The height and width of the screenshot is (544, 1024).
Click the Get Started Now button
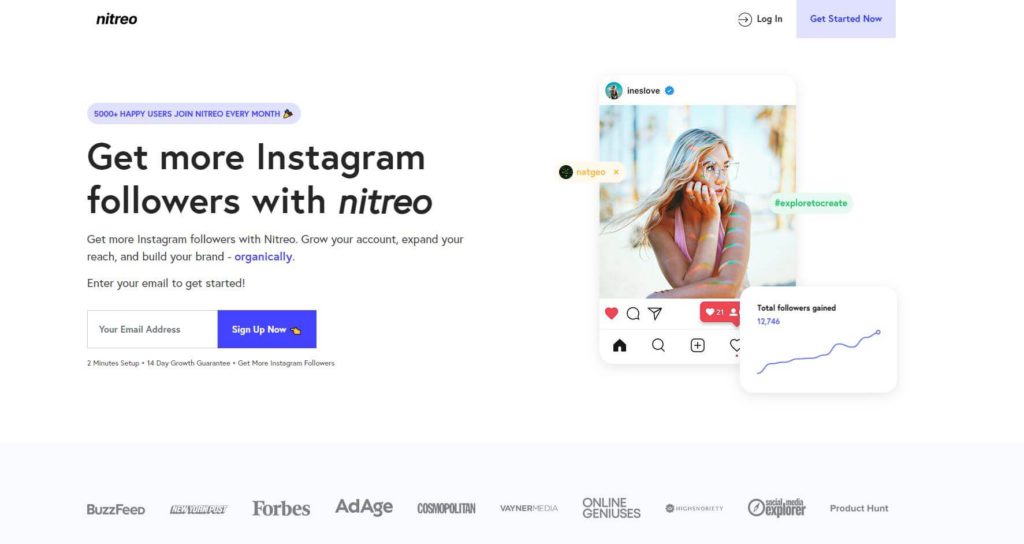click(846, 19)
